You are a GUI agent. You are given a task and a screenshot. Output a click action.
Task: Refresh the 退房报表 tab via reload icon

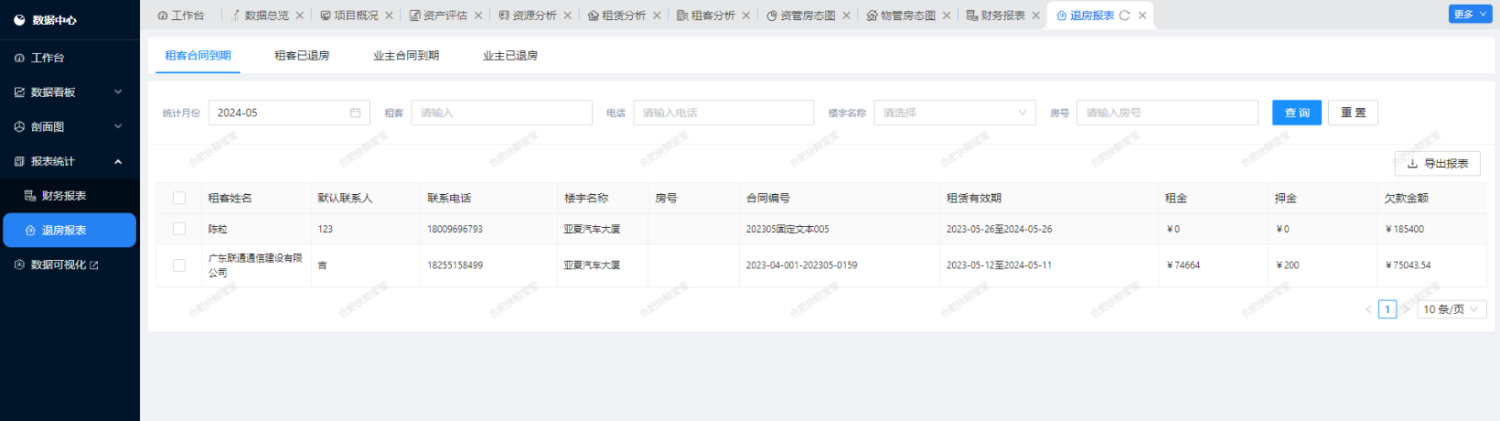1125,15
